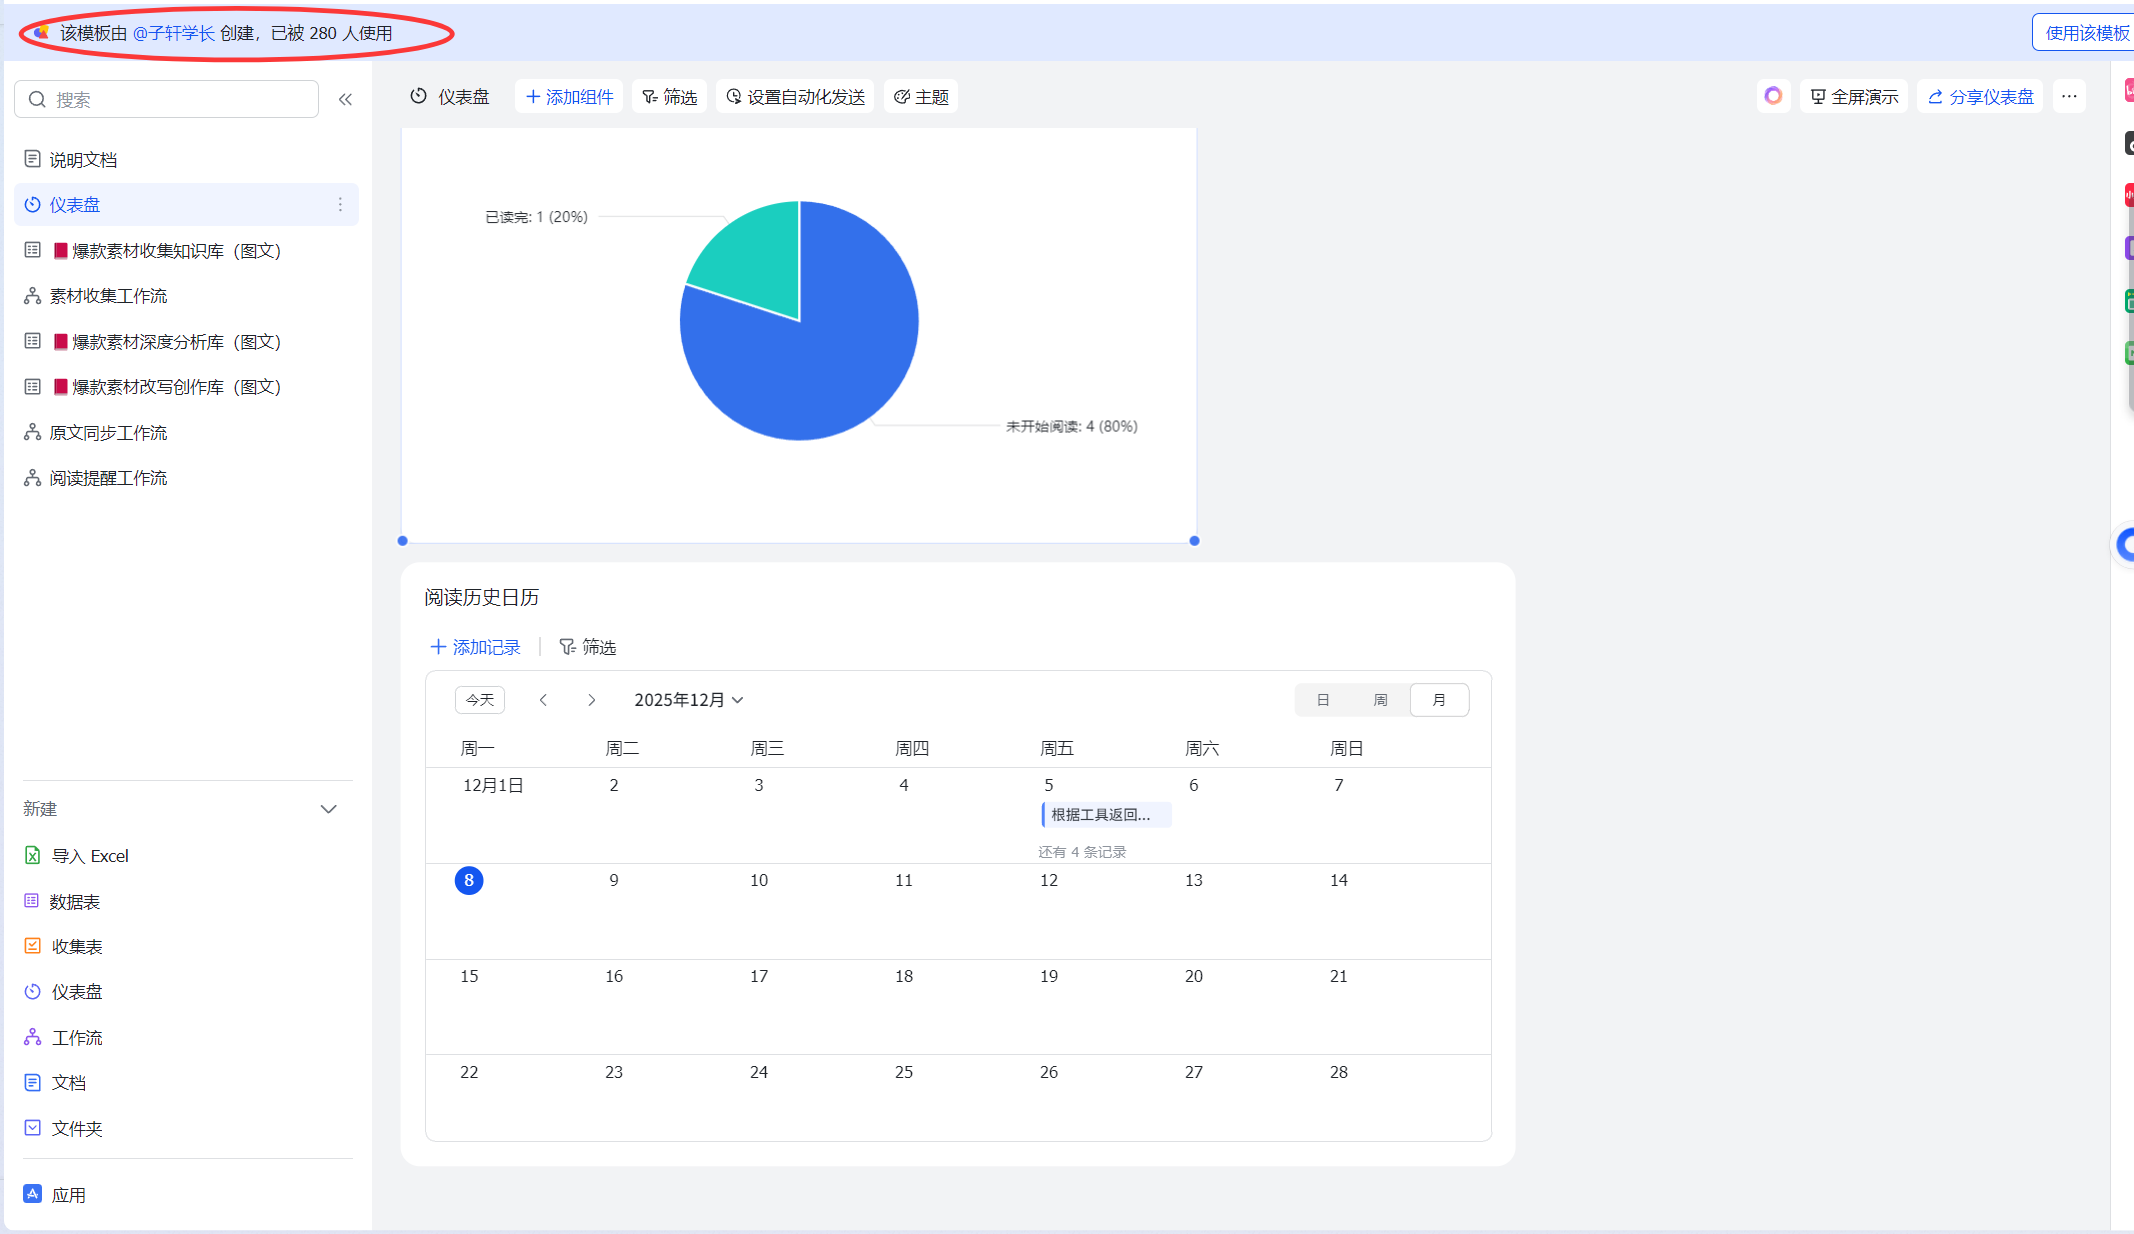The height and width of the screenshot is (1234, 2134).
Task: Open 设置自动化发送
Action: pos(795,97)
